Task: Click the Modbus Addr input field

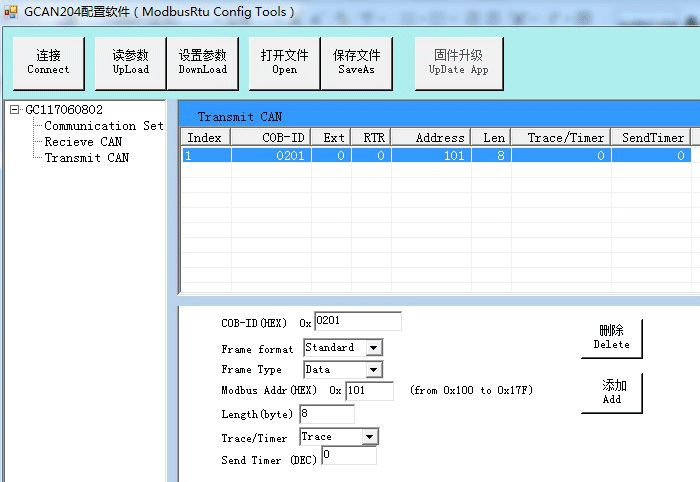Action: (x=369, y=391)
